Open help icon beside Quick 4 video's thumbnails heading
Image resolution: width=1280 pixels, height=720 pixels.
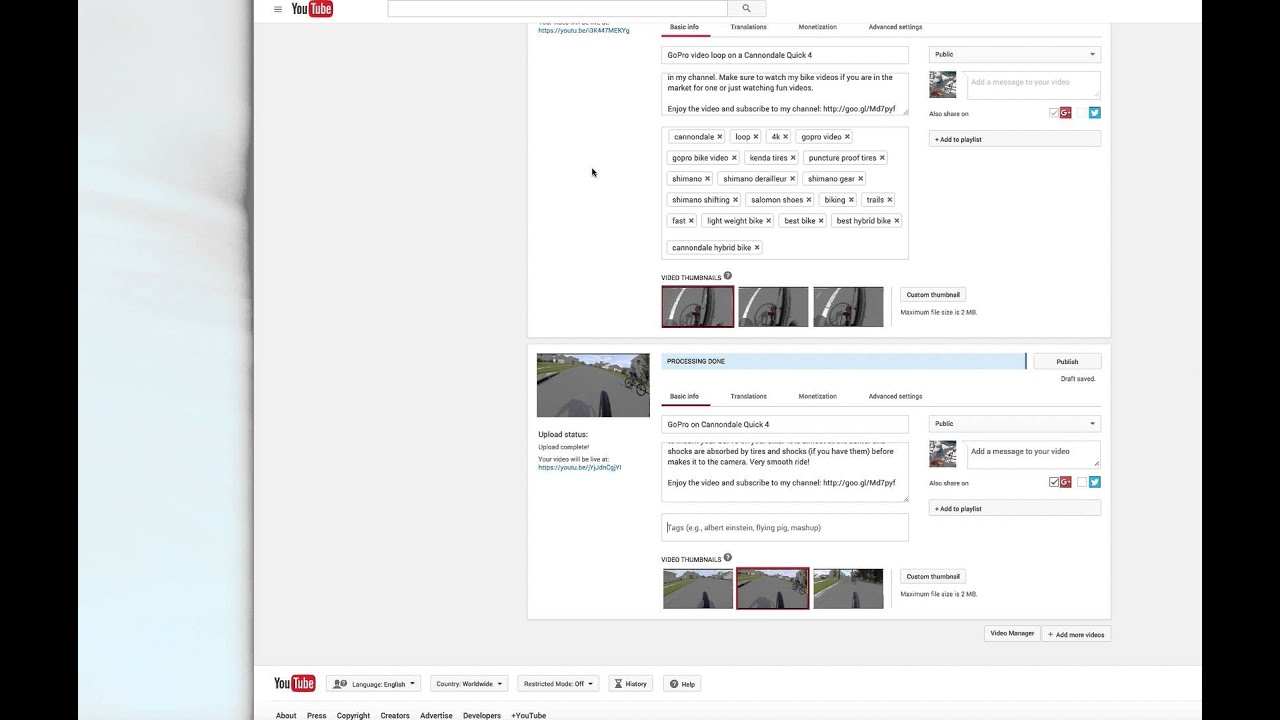click(x=728, y=558)
